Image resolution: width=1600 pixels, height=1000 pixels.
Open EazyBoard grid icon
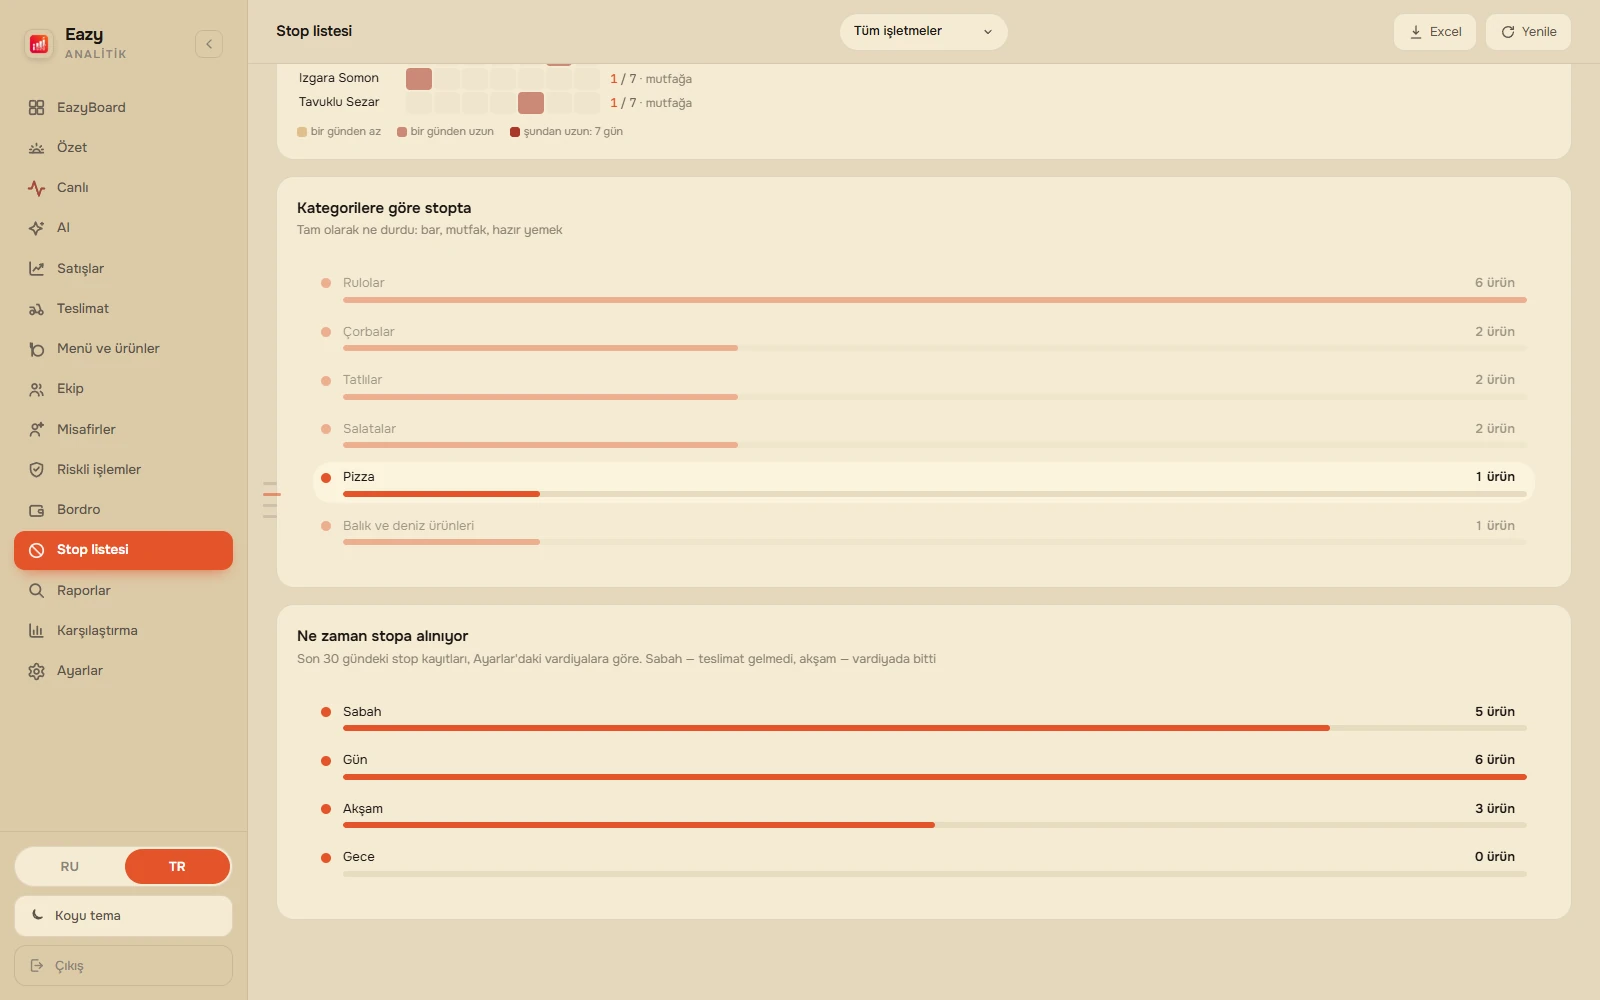(37, 108)
